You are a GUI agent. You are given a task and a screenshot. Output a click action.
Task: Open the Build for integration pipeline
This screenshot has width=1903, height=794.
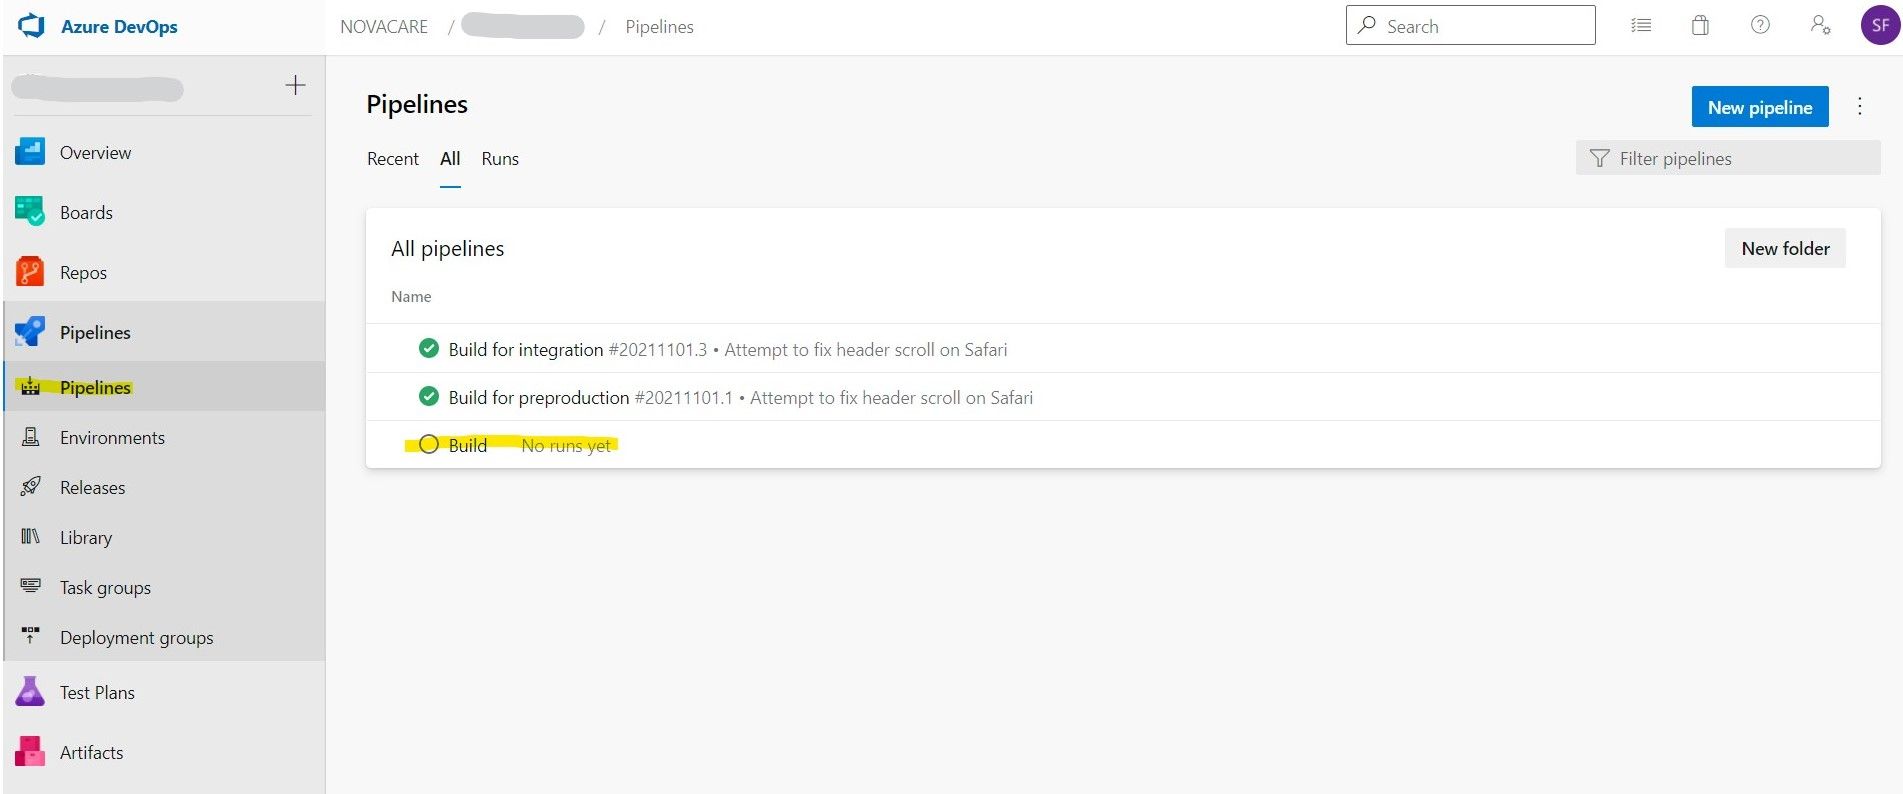click(526, 349)
